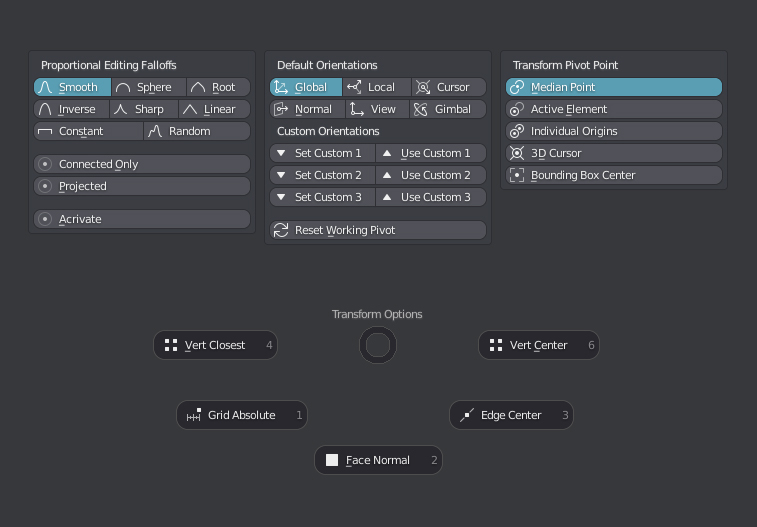The width and height of the screenshot is (757, 527).
Task: Choose Edge Center pie option
Action: [x=511, y=415]
